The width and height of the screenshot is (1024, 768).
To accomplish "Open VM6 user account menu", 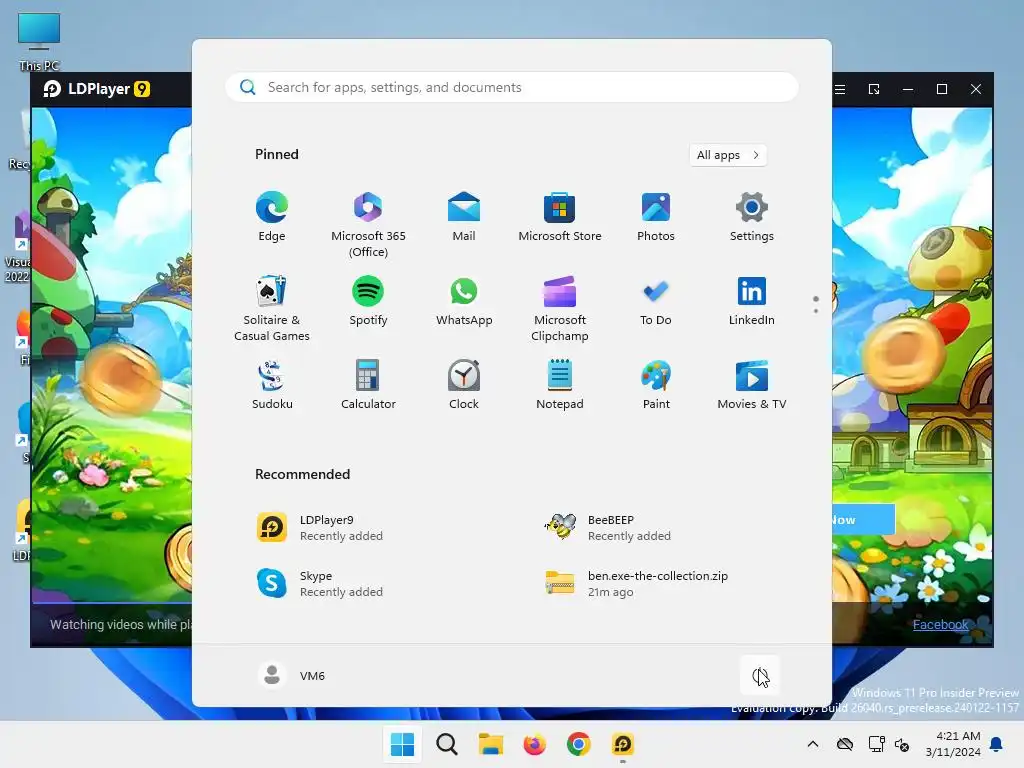I will [x=292, y=675].
